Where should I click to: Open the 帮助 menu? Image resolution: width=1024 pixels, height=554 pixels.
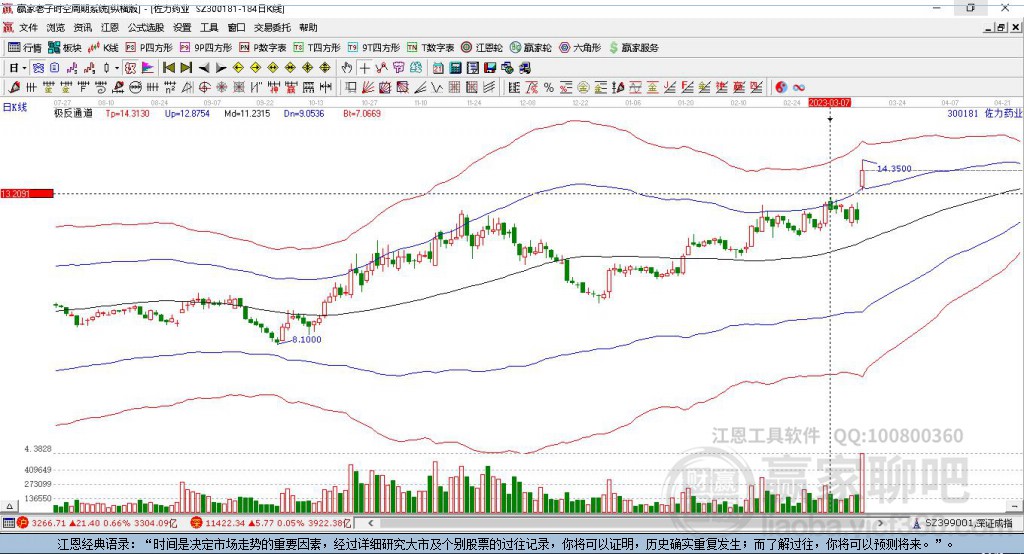coord(308,27)
